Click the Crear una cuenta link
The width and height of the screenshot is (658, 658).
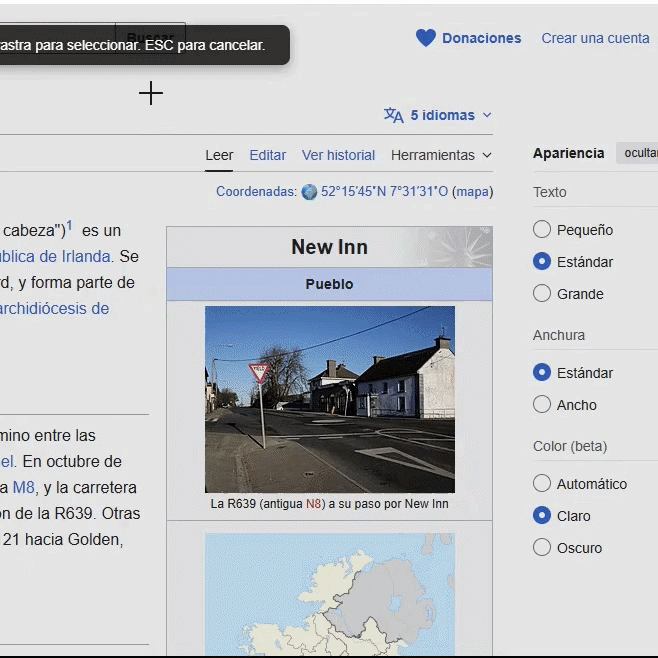point(595,38)
